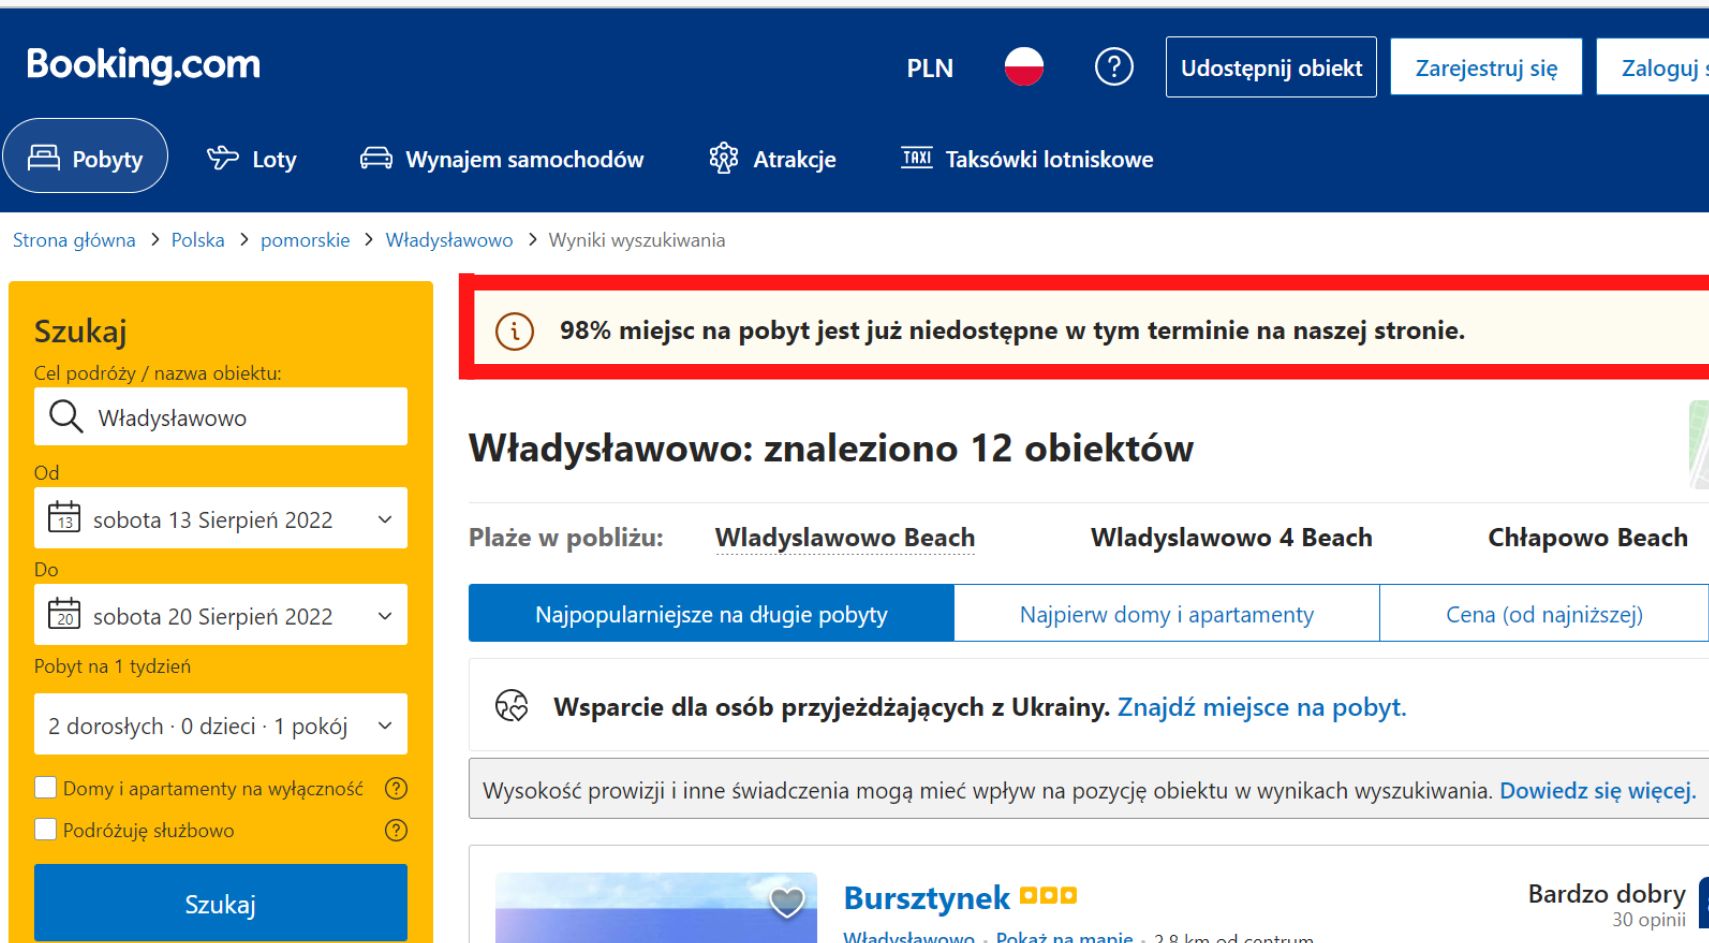Open Chłapowo Beach link
Viewport: 1709px width, 943px height.
tap(1588, 538)
